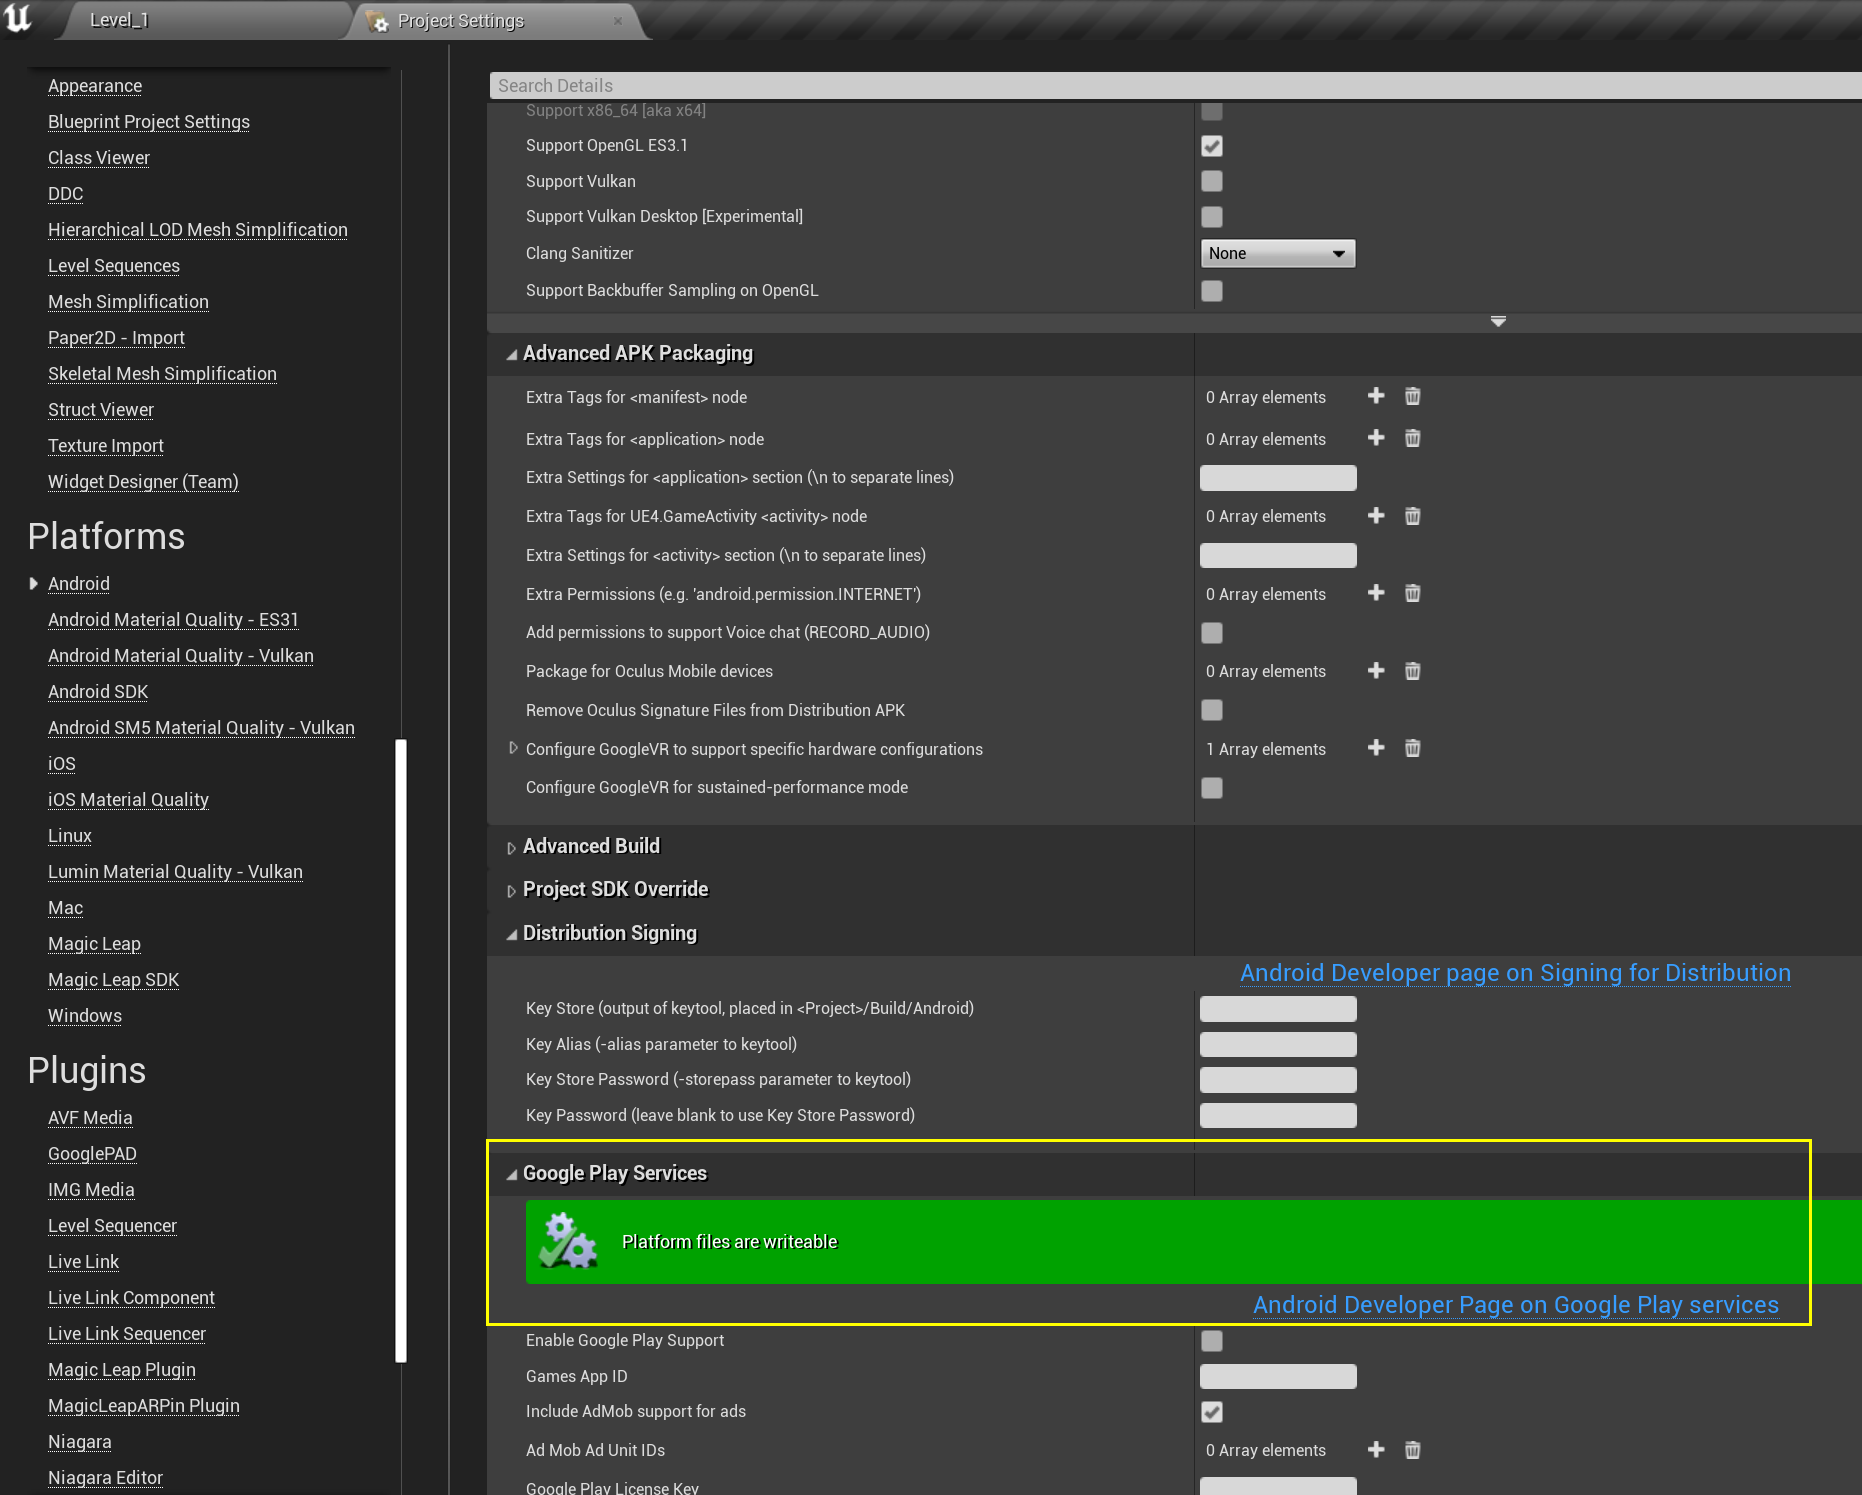Click the left sidebar vertical scrollbar
This screenshot has width=1862, height=1495.
click(401, 1050)
